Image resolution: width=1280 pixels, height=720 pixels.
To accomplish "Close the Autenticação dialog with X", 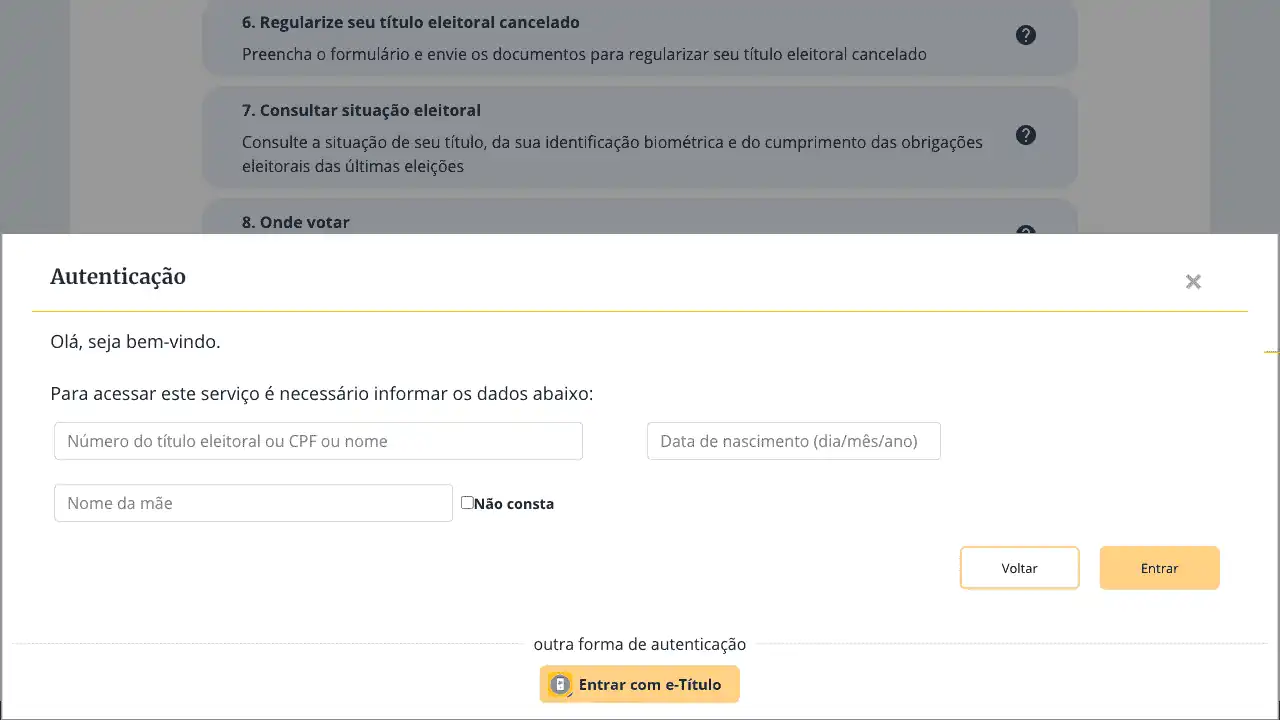I will (1193, 282).
